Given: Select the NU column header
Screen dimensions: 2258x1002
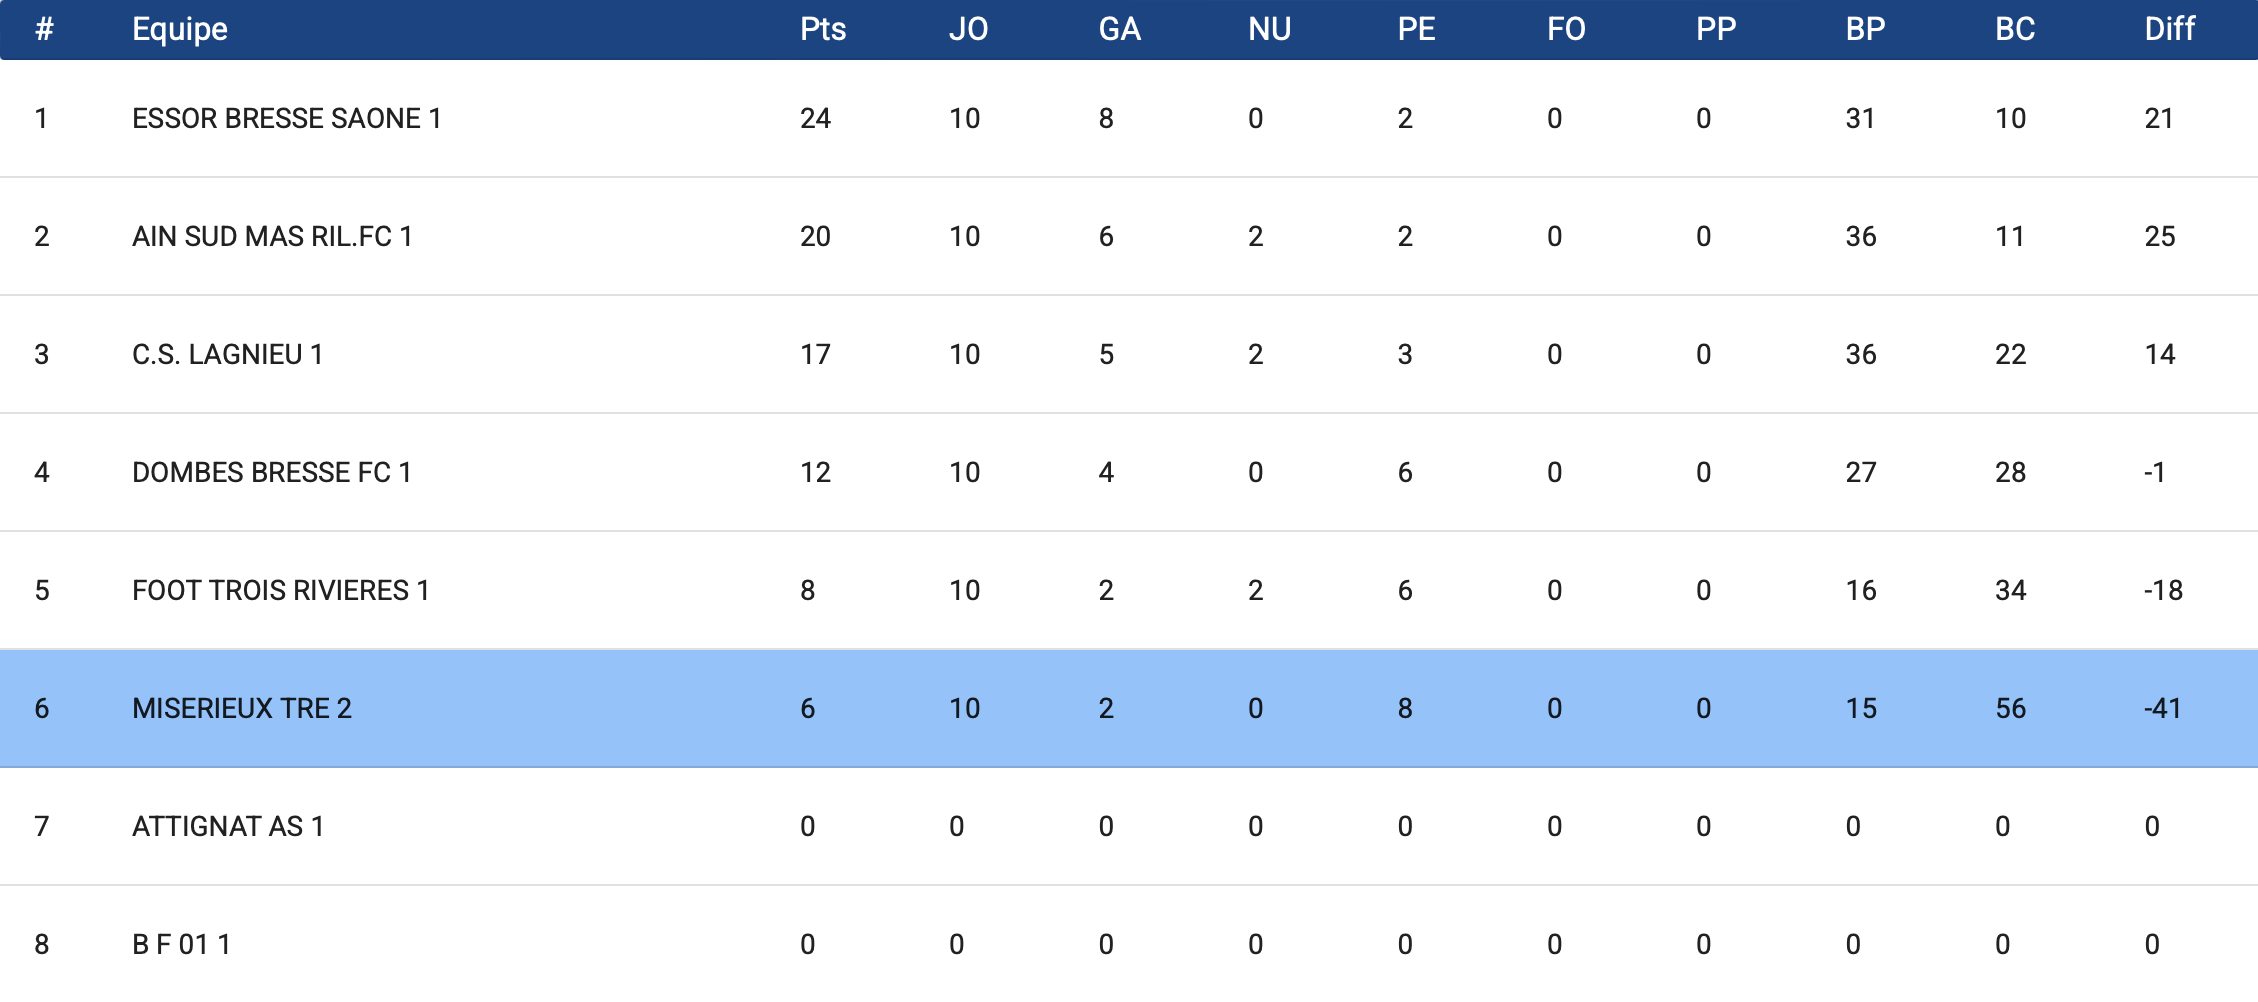Looking at the screenshot, I should (1269, 29).
